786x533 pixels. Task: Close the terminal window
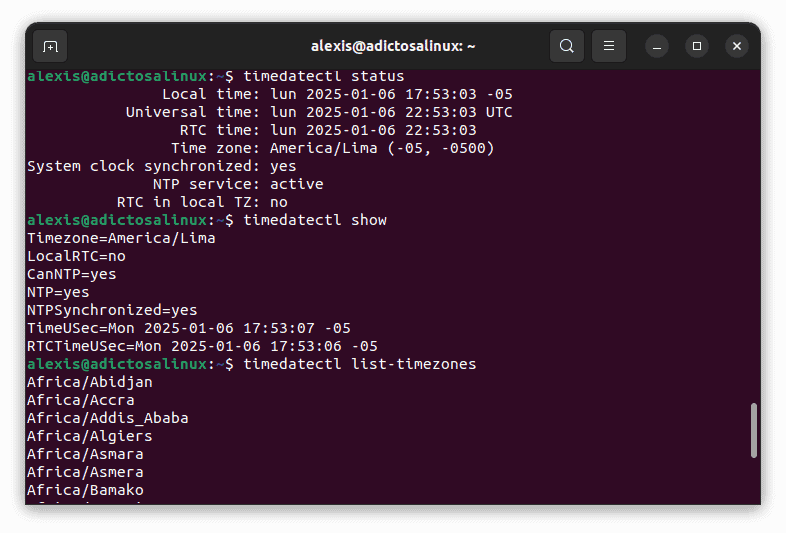737,46
